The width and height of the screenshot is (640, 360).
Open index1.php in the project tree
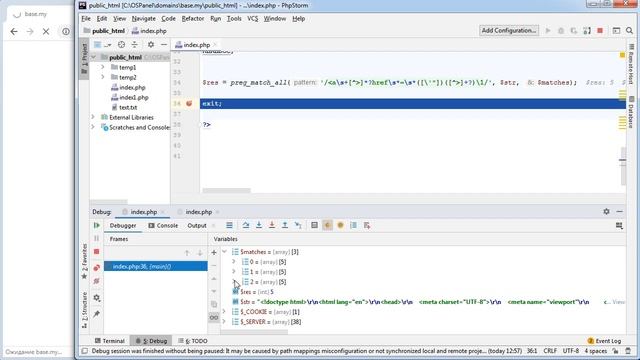coord(130,97)
